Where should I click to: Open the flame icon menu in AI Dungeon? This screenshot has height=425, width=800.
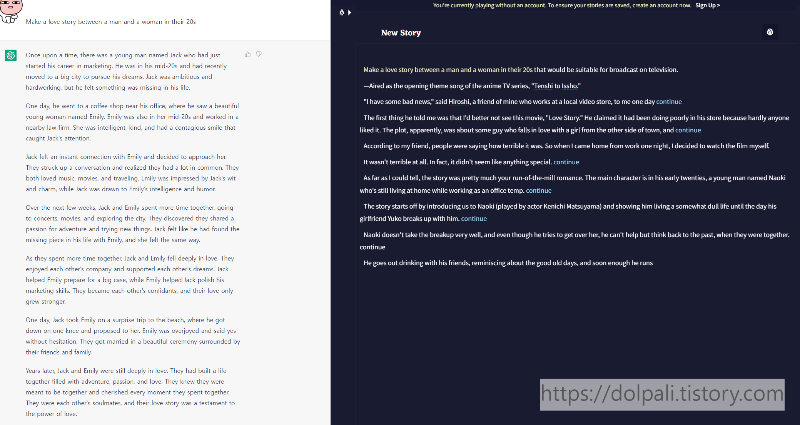pyautogui.click(x=342, y=12)
